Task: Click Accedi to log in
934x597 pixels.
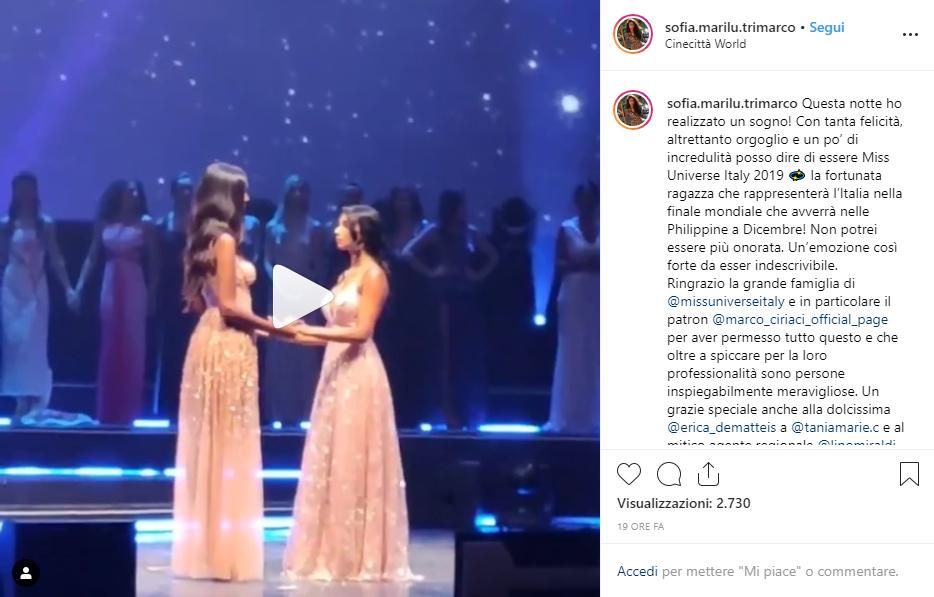Action: pos(637,571)
